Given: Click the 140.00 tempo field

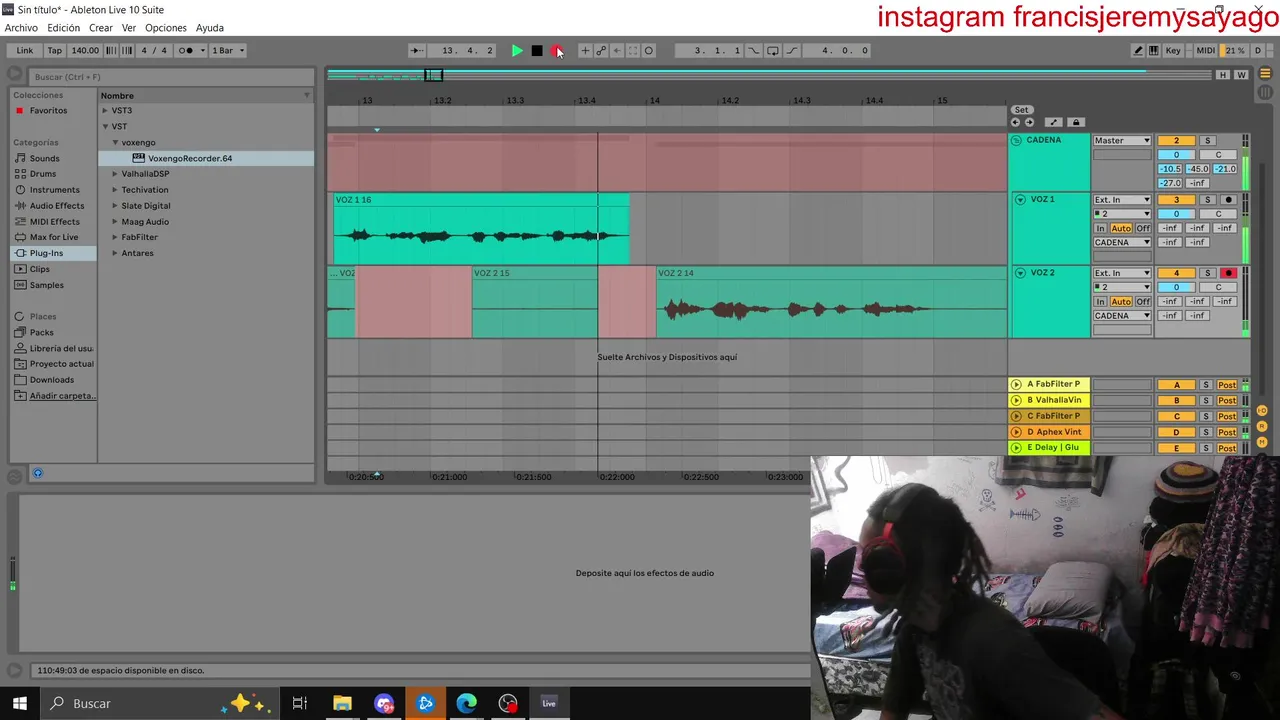Looking at the screenshot, I should point(85,50).
